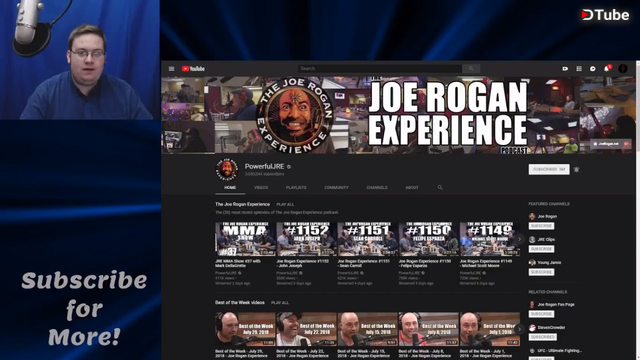This screenshot has height=360, width=640.
Task: Subscribe to Joe Rogan Fan Page
Action: point(541,314)
